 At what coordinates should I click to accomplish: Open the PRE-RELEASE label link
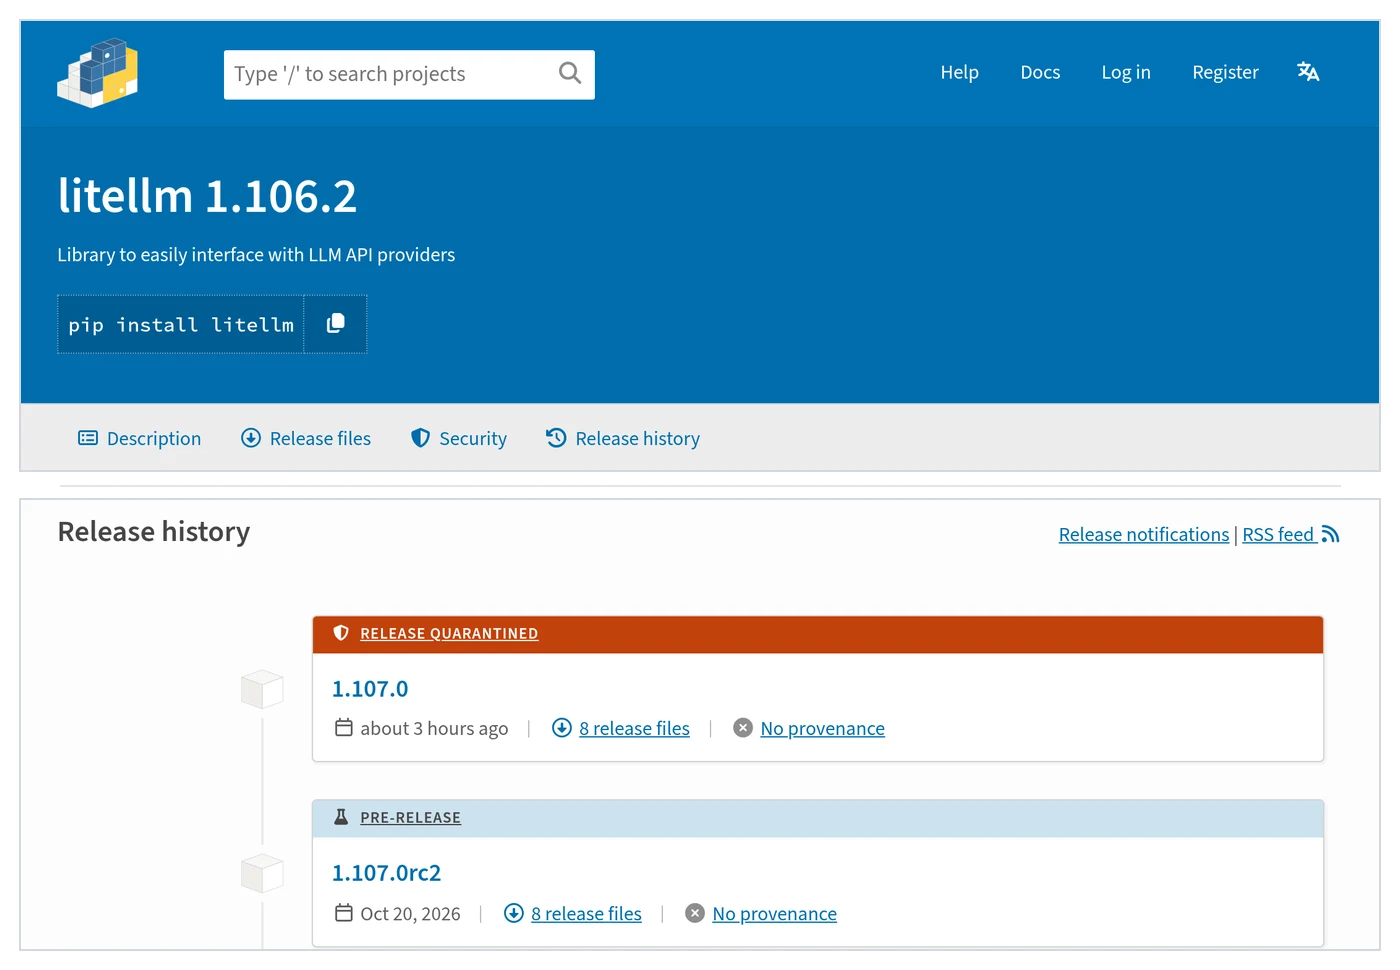[410, 818]
